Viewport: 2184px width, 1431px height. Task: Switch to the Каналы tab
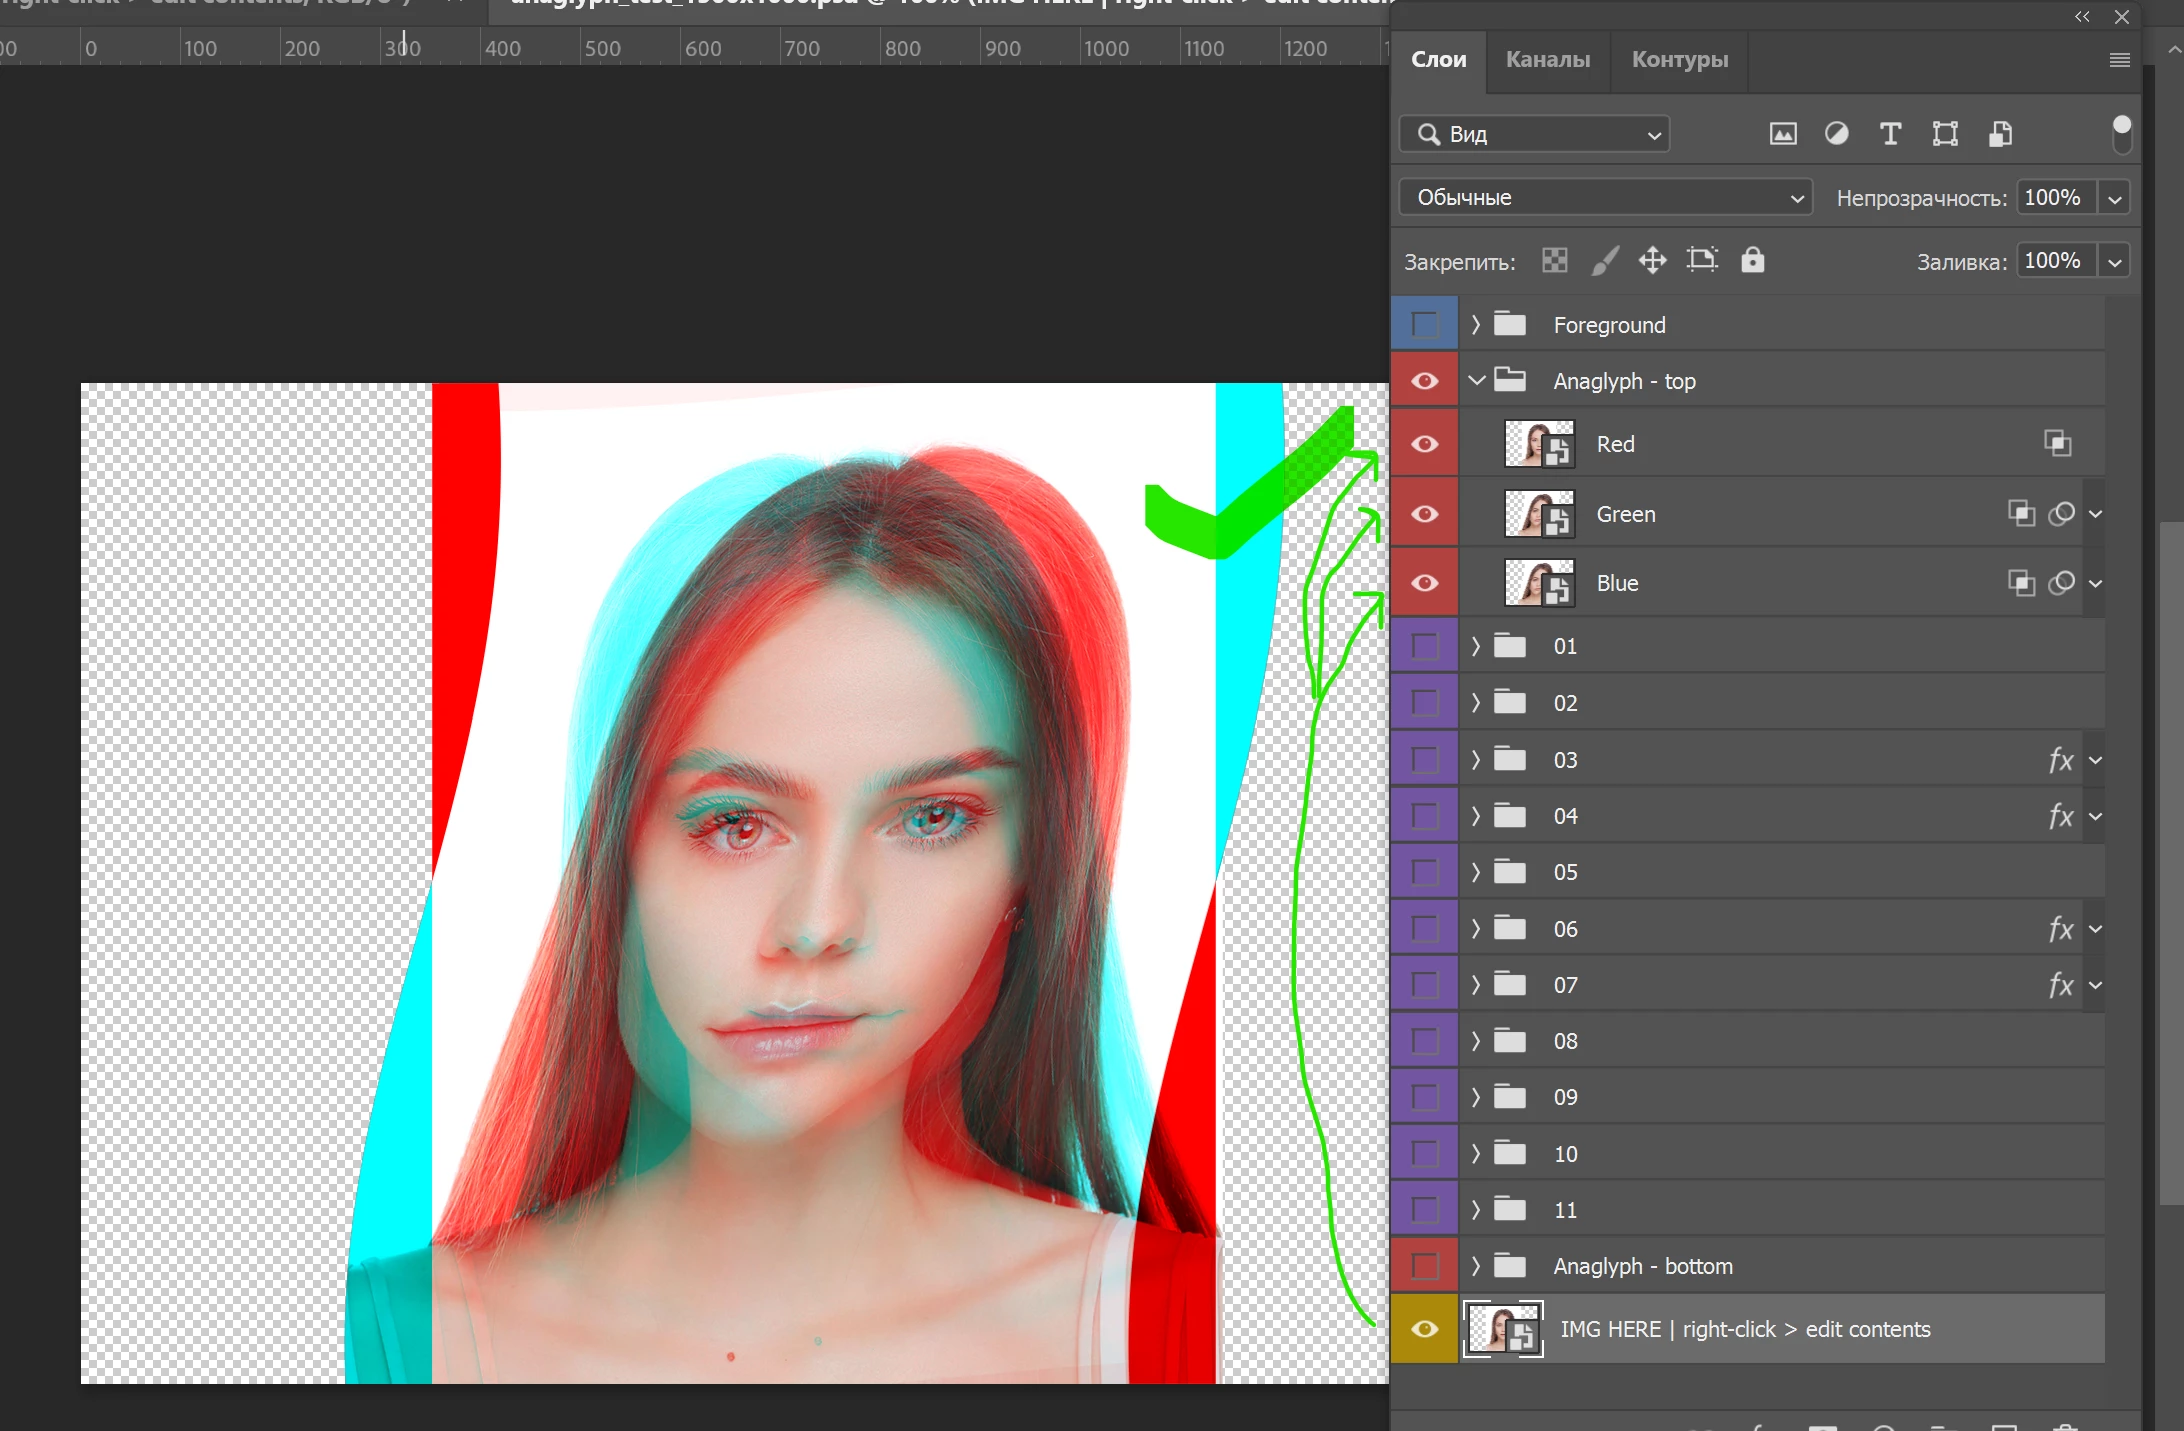pos(1547,60)
